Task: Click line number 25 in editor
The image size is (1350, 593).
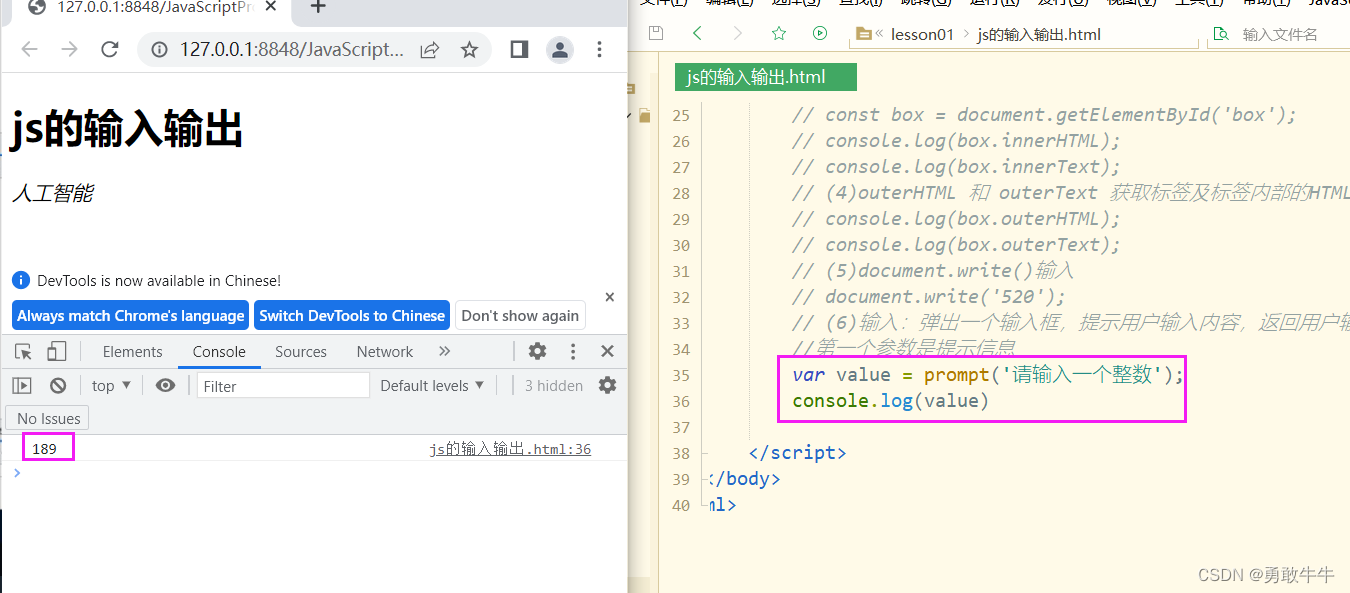Action: coord(681,115)
